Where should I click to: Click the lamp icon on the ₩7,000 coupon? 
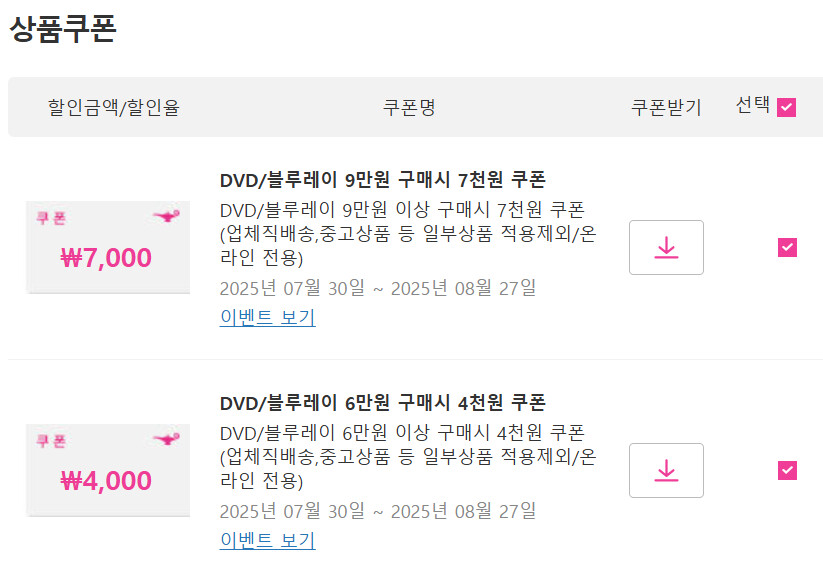click(163, 217)
